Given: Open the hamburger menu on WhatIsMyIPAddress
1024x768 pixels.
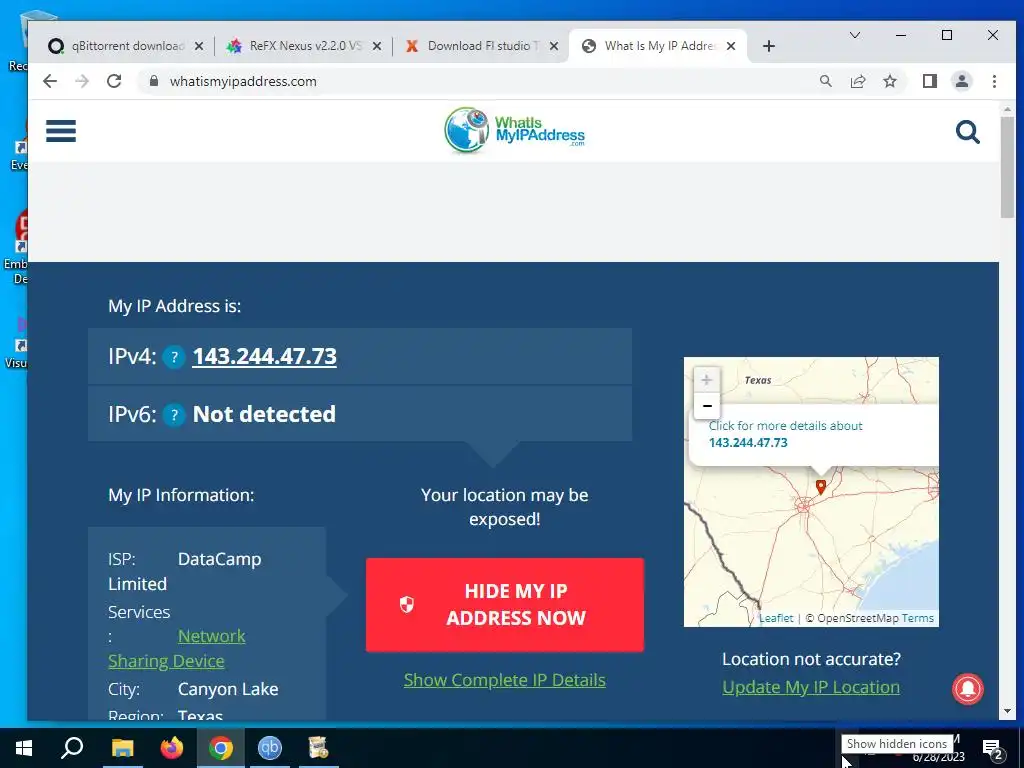Looking at the screenshot, I should point(61,131).
